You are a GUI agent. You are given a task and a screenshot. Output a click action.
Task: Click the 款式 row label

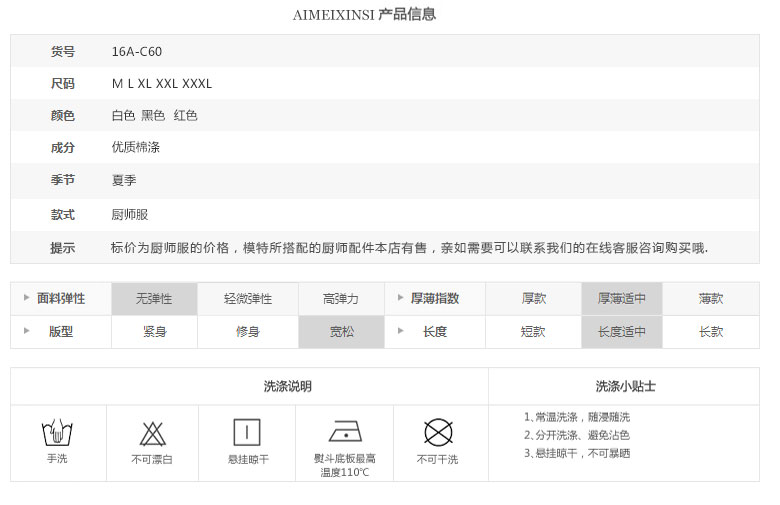pyautogui.click(x=63, y=214)
